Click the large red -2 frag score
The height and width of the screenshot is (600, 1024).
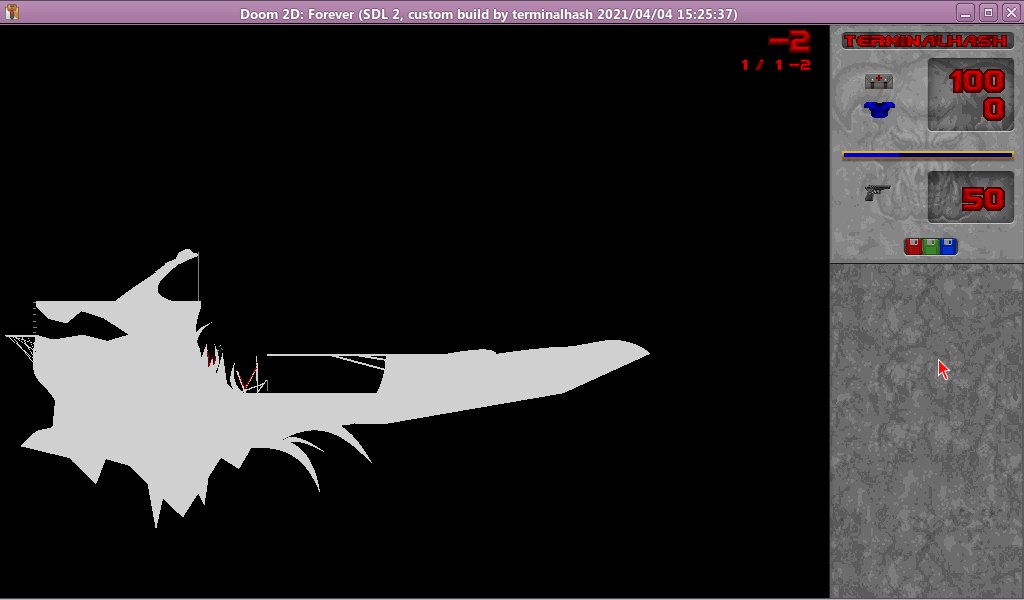click(x=790, y=42)
